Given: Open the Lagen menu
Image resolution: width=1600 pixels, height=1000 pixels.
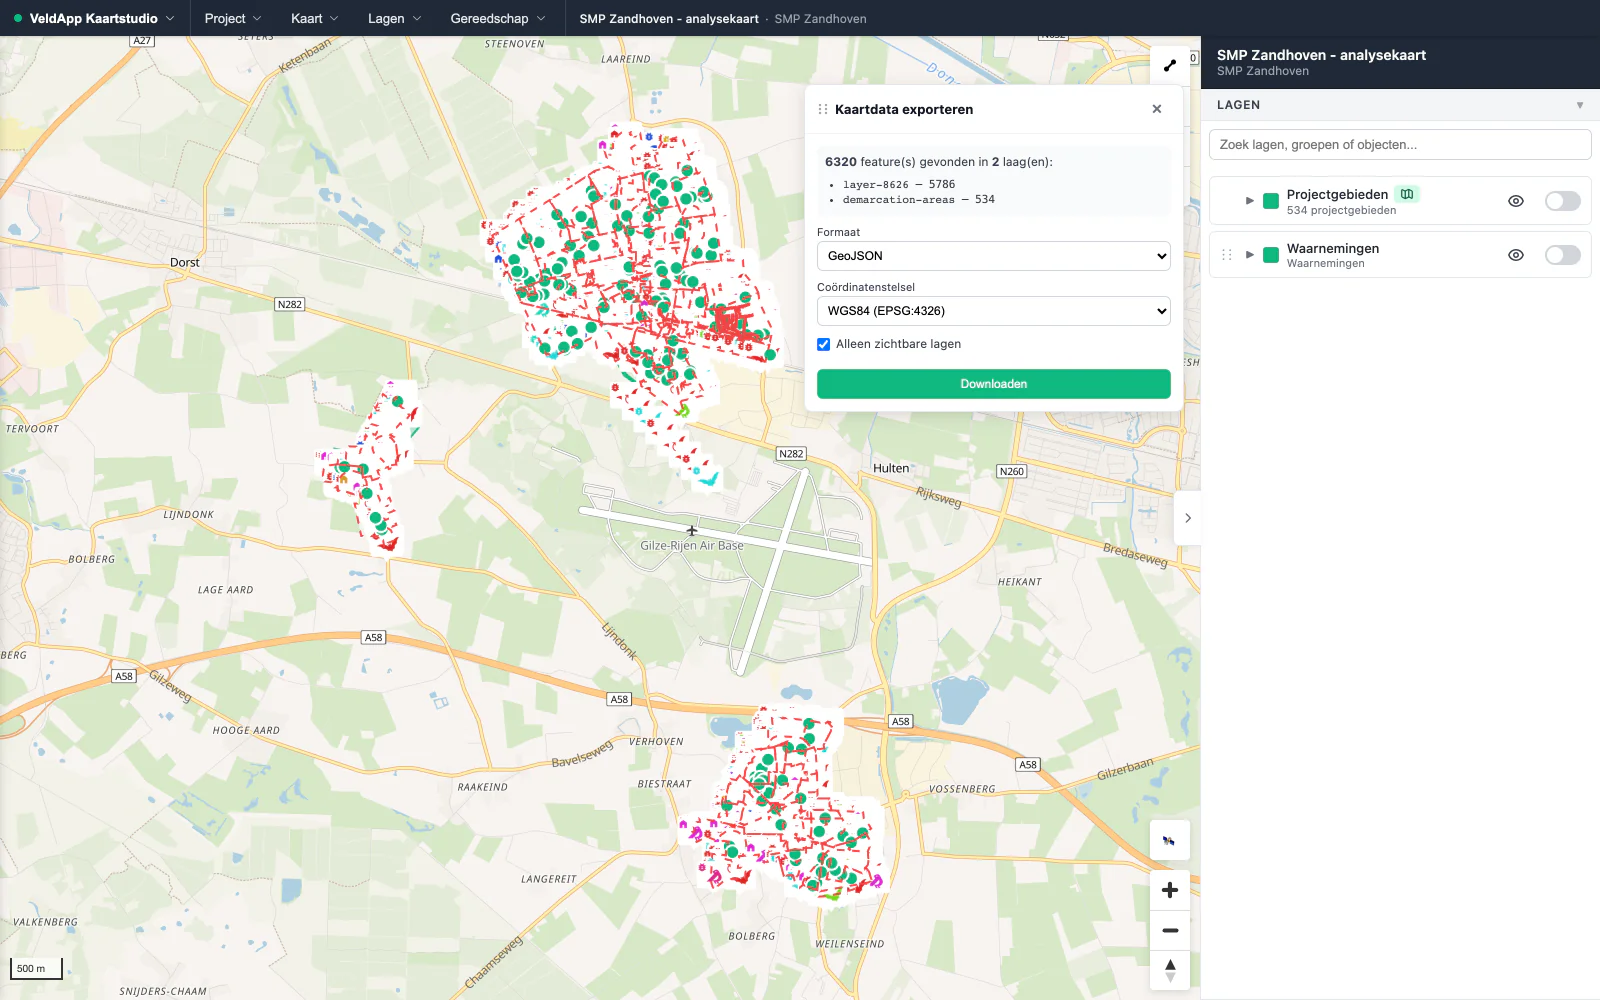Looking at the screenshot, I should [395, 18].
